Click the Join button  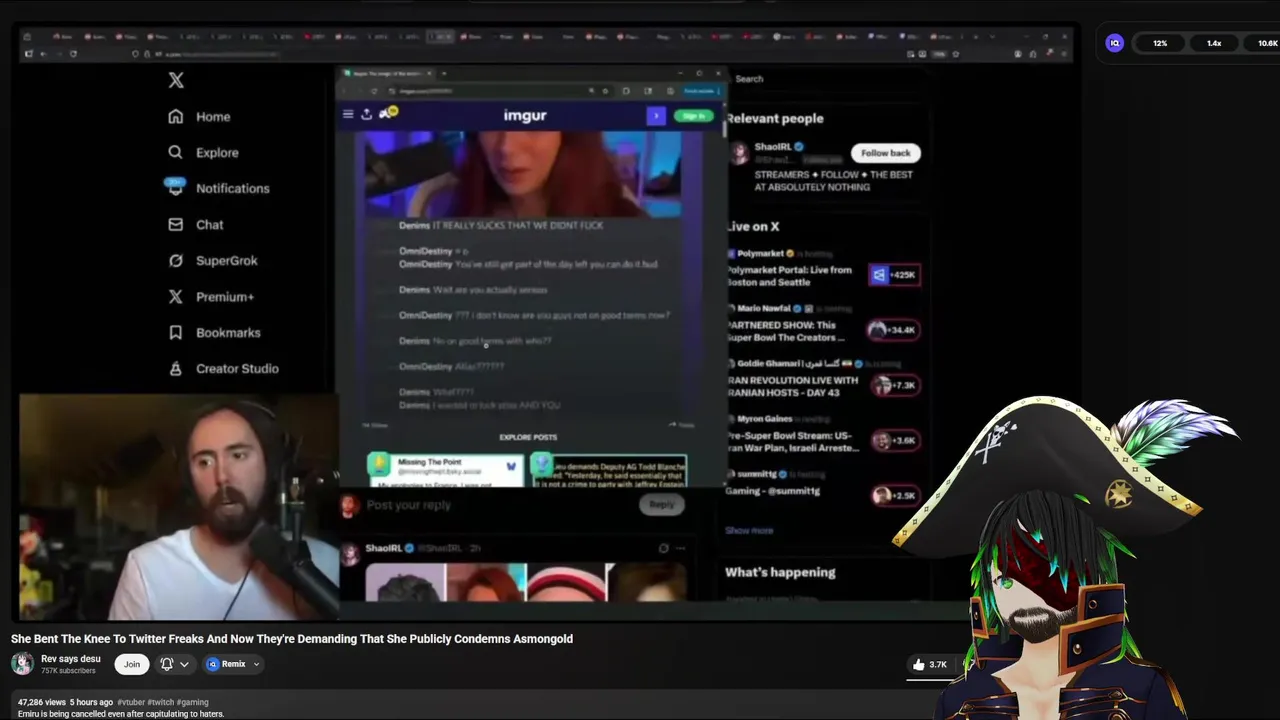pyautogui.click(x=131, y=664)
